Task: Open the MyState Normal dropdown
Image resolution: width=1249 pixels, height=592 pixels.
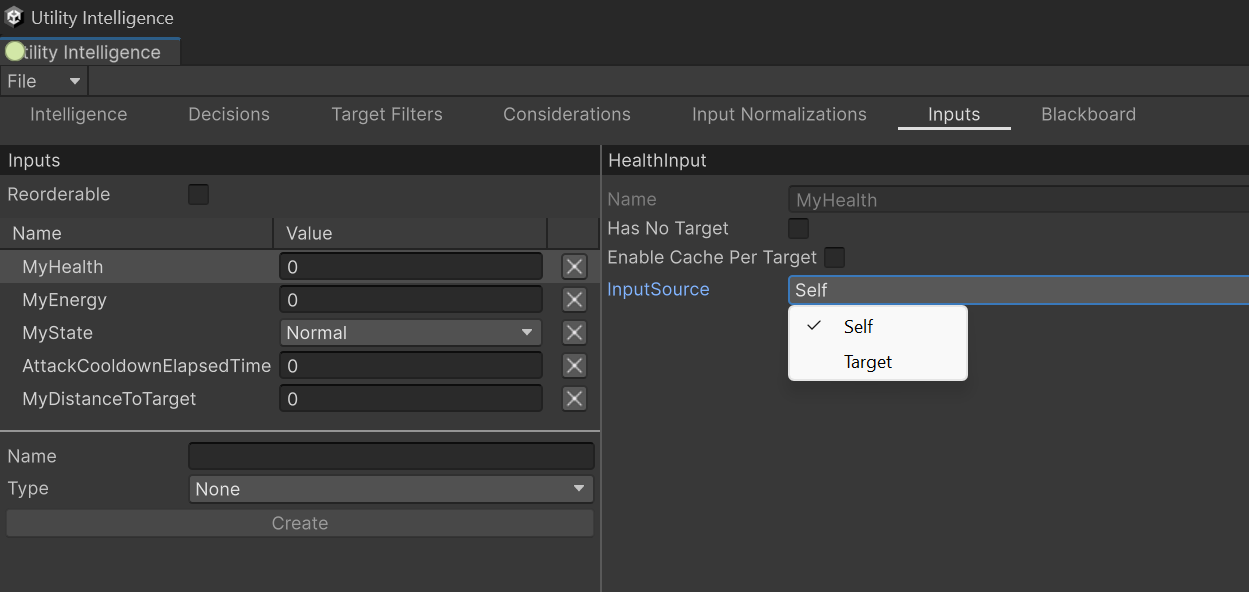Action: (410, 333)
